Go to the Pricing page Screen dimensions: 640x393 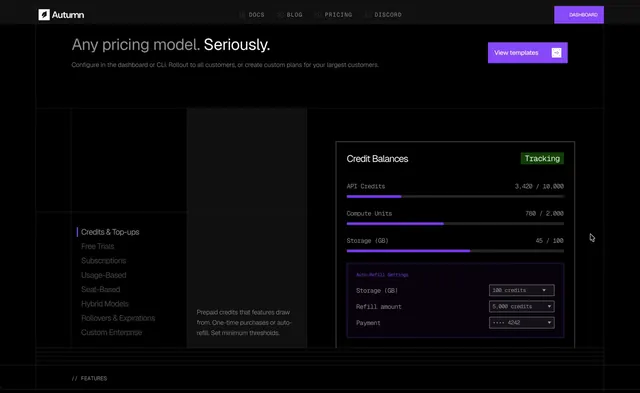tap(334, 15)
